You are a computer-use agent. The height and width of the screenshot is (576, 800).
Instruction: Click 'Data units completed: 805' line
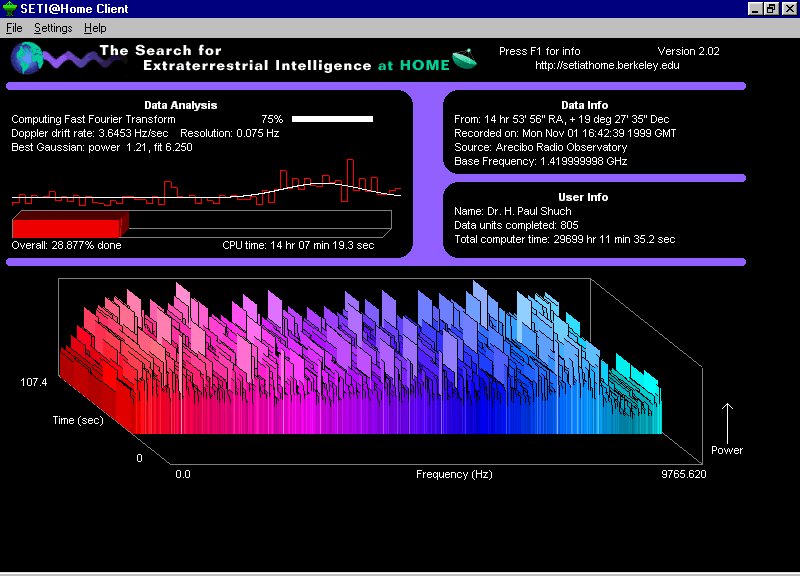click(x=516, y=225)
